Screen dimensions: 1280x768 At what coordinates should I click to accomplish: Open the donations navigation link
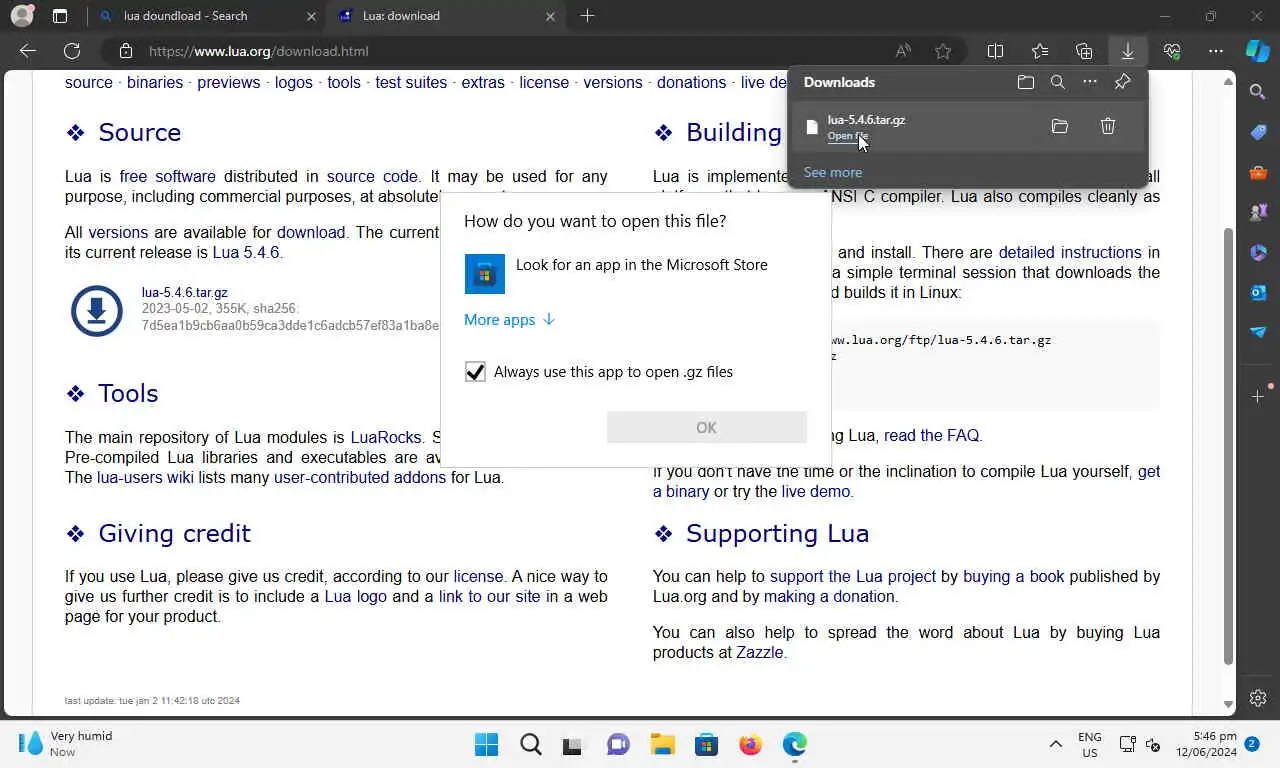[x=691, y=83]
